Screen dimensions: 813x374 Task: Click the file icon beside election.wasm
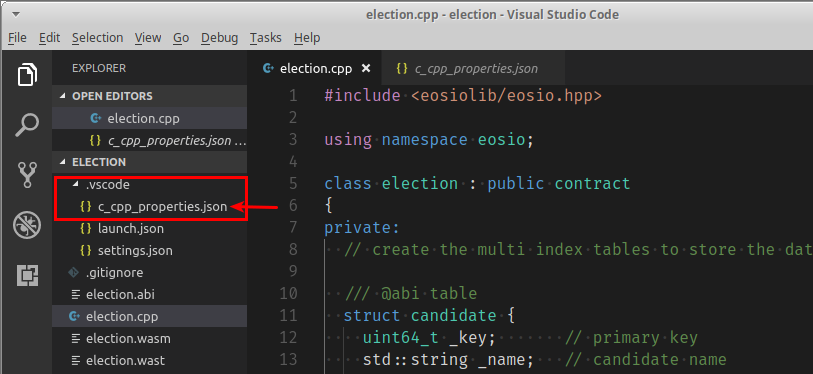76,339
